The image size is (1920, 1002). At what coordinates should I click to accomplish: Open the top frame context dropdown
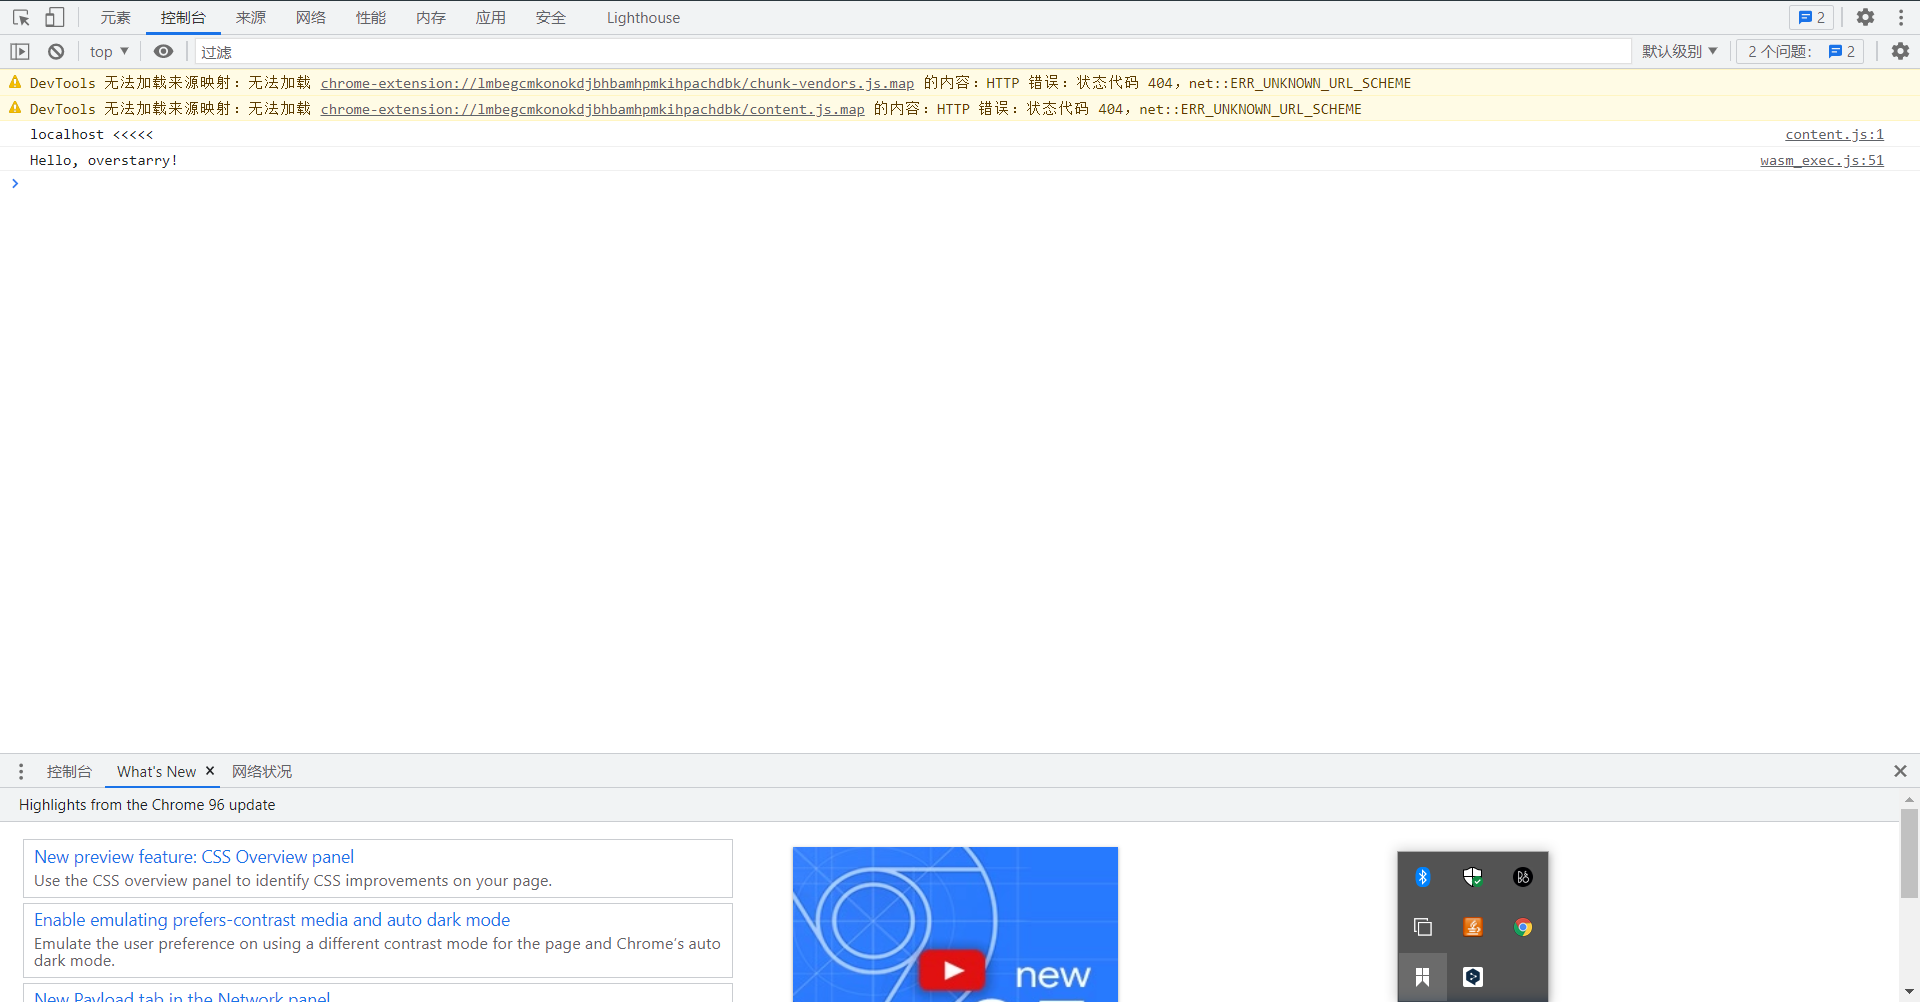108,51
